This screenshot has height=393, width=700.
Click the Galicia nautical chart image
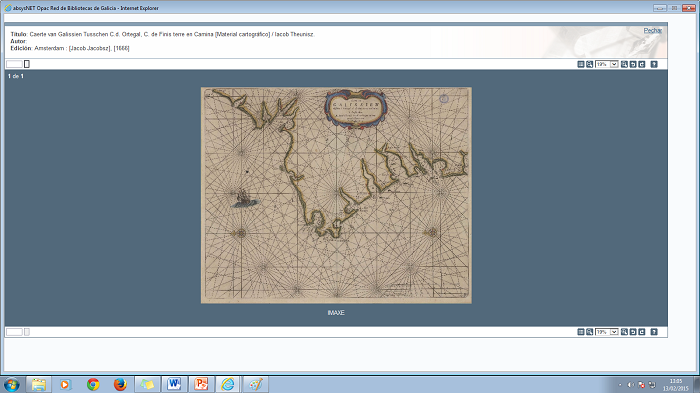point(336,195)
